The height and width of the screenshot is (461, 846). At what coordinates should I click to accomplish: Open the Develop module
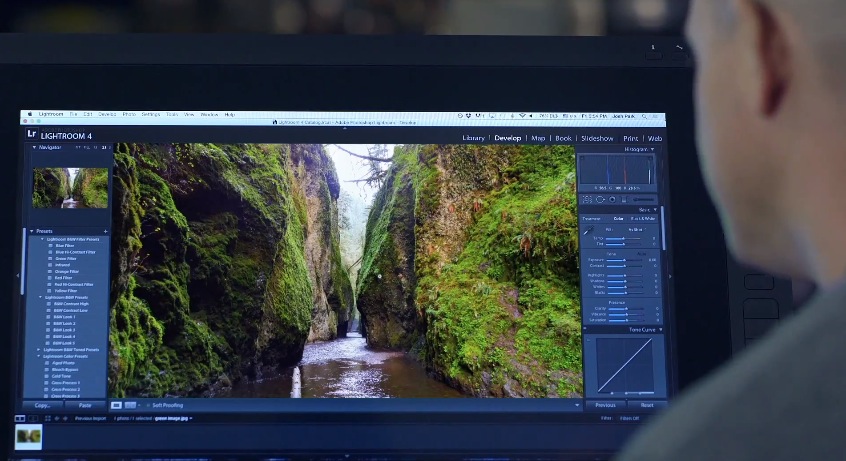click(508, 138)
